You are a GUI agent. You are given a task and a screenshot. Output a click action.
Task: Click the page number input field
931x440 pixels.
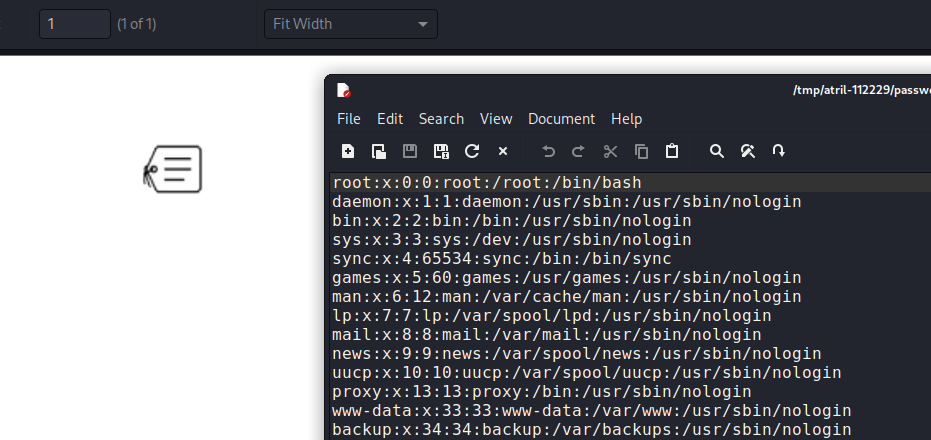[75, 23]
